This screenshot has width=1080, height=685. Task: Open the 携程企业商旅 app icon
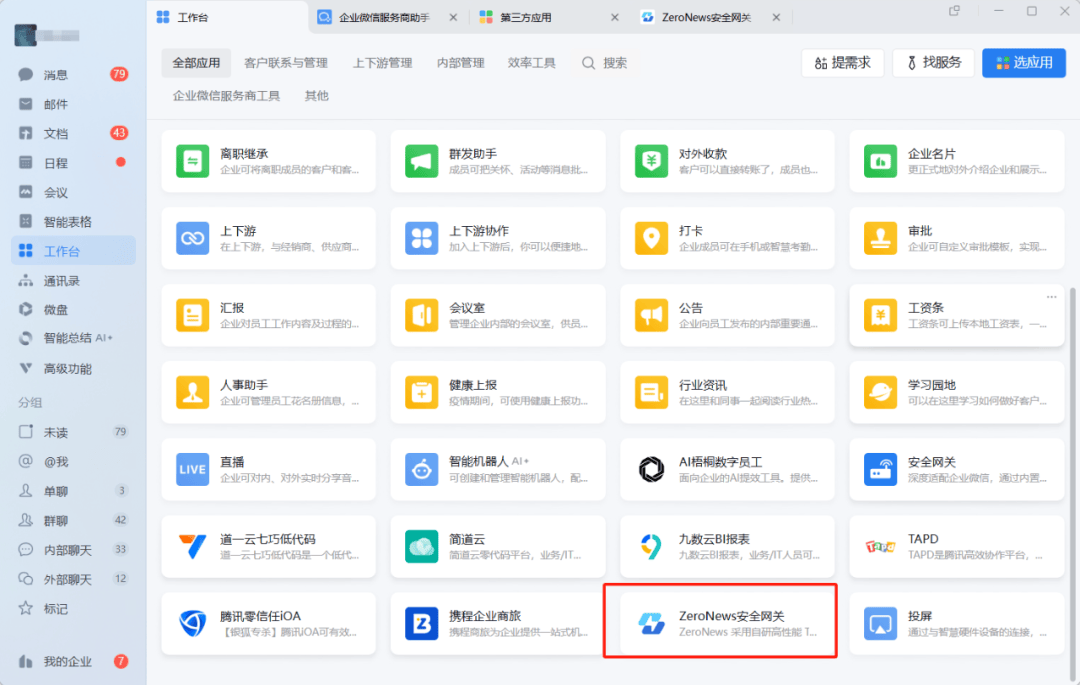[x=422, y=624]
